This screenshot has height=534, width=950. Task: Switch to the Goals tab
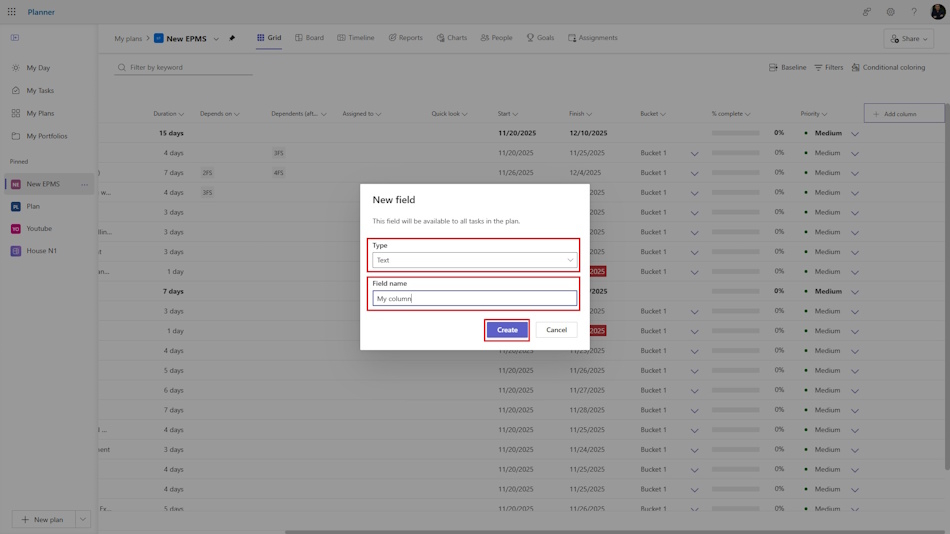click(540, 38)
